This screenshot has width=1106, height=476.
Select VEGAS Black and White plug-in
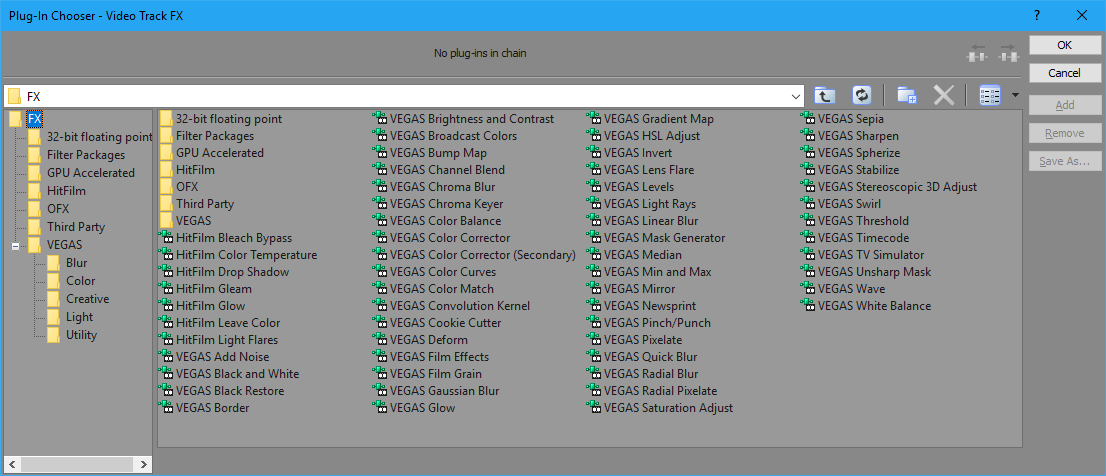tap(229, 374)
